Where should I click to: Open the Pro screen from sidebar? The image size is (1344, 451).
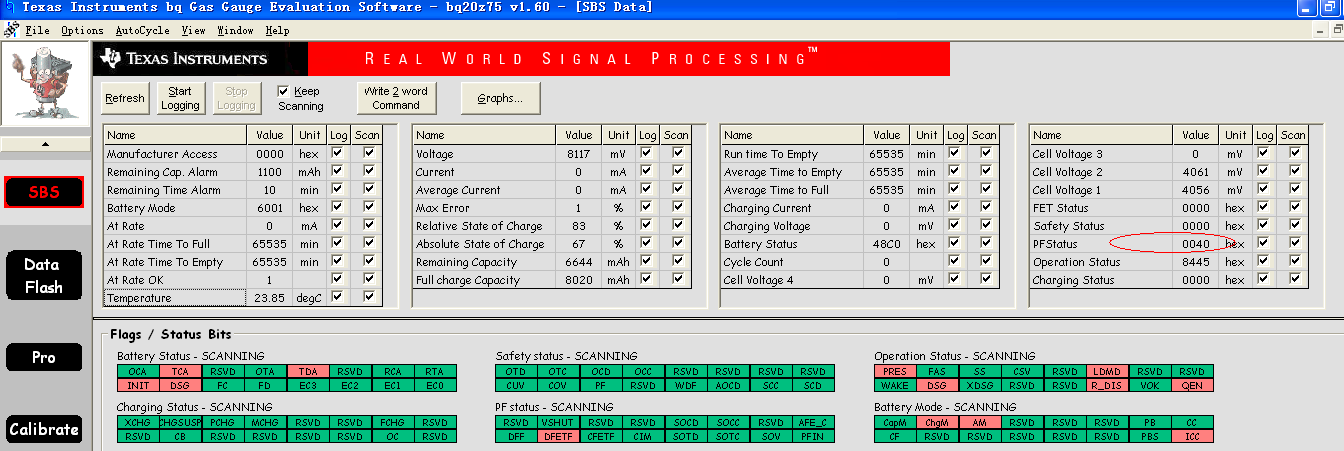coord(44,357)
